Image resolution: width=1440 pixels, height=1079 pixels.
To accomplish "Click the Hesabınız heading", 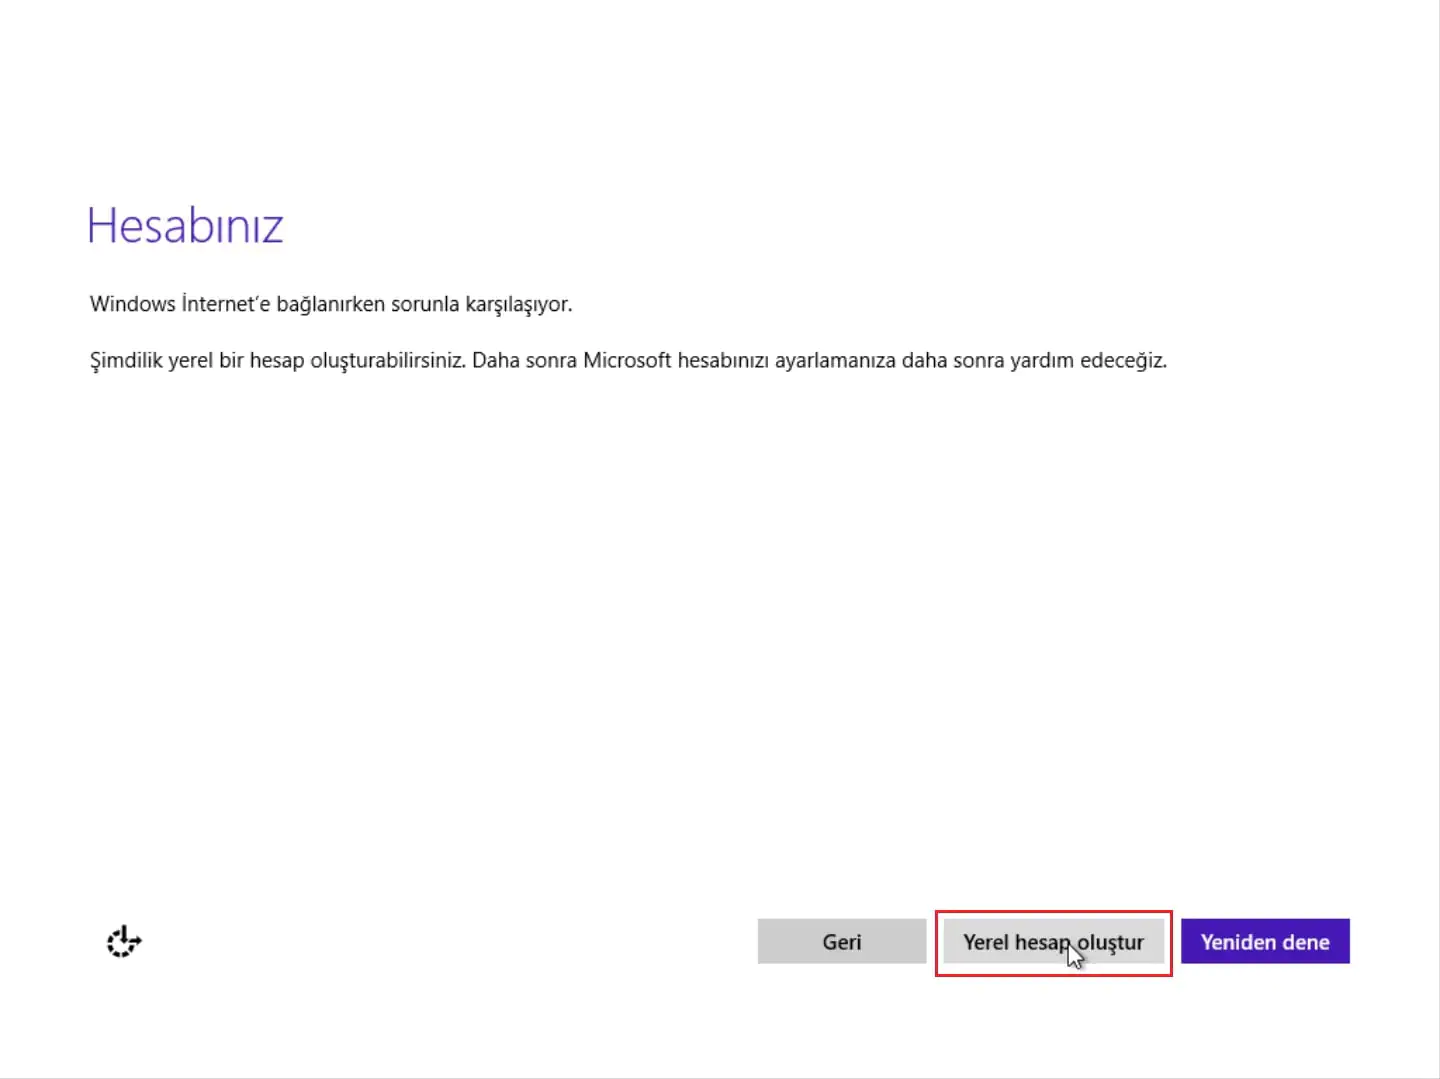I will (185, 225).
